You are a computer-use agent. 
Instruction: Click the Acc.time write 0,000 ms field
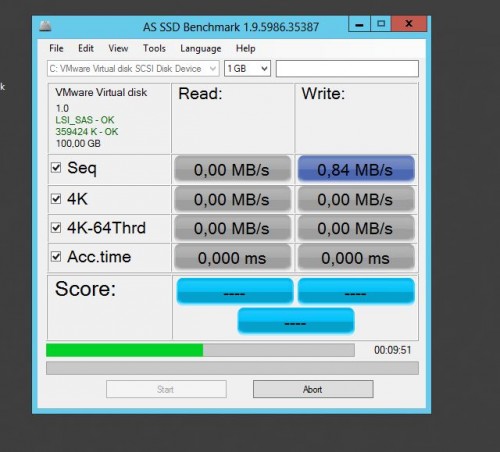356,258
